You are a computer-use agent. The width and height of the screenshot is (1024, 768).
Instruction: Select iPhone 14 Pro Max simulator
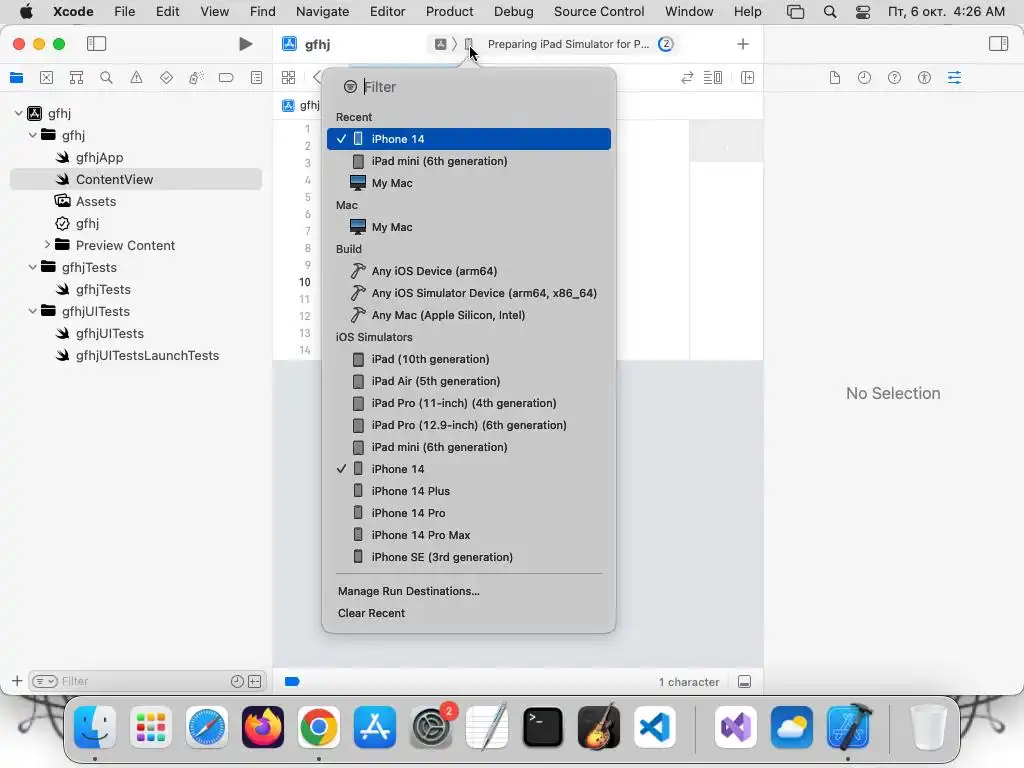click(468, 535)
